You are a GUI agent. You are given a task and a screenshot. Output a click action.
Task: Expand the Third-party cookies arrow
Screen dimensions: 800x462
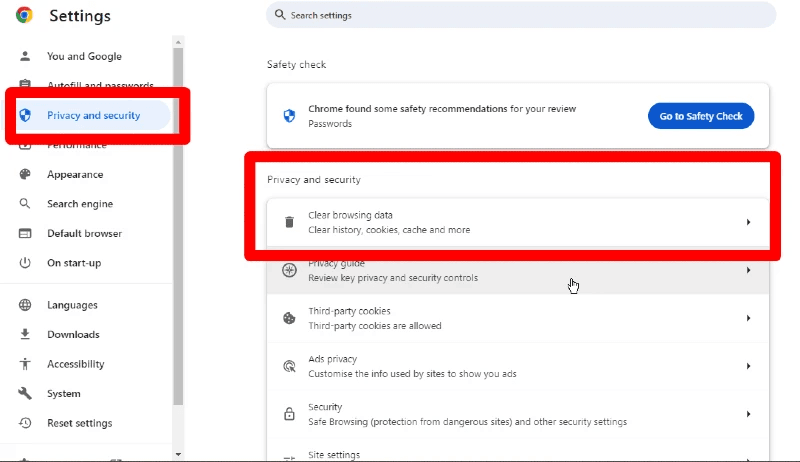coord(748,318)
